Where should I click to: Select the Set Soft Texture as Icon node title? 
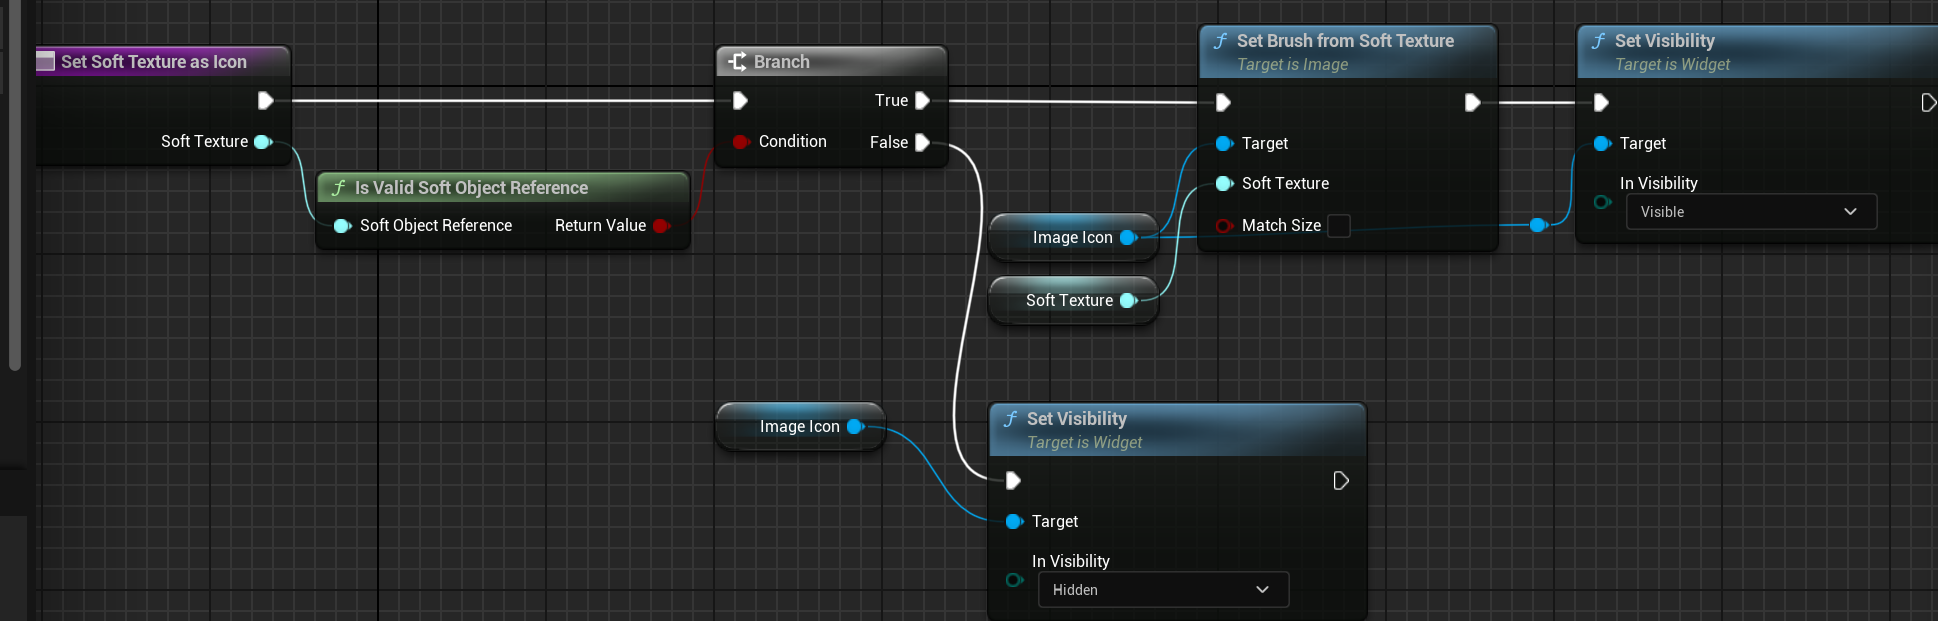click(153, 62)
